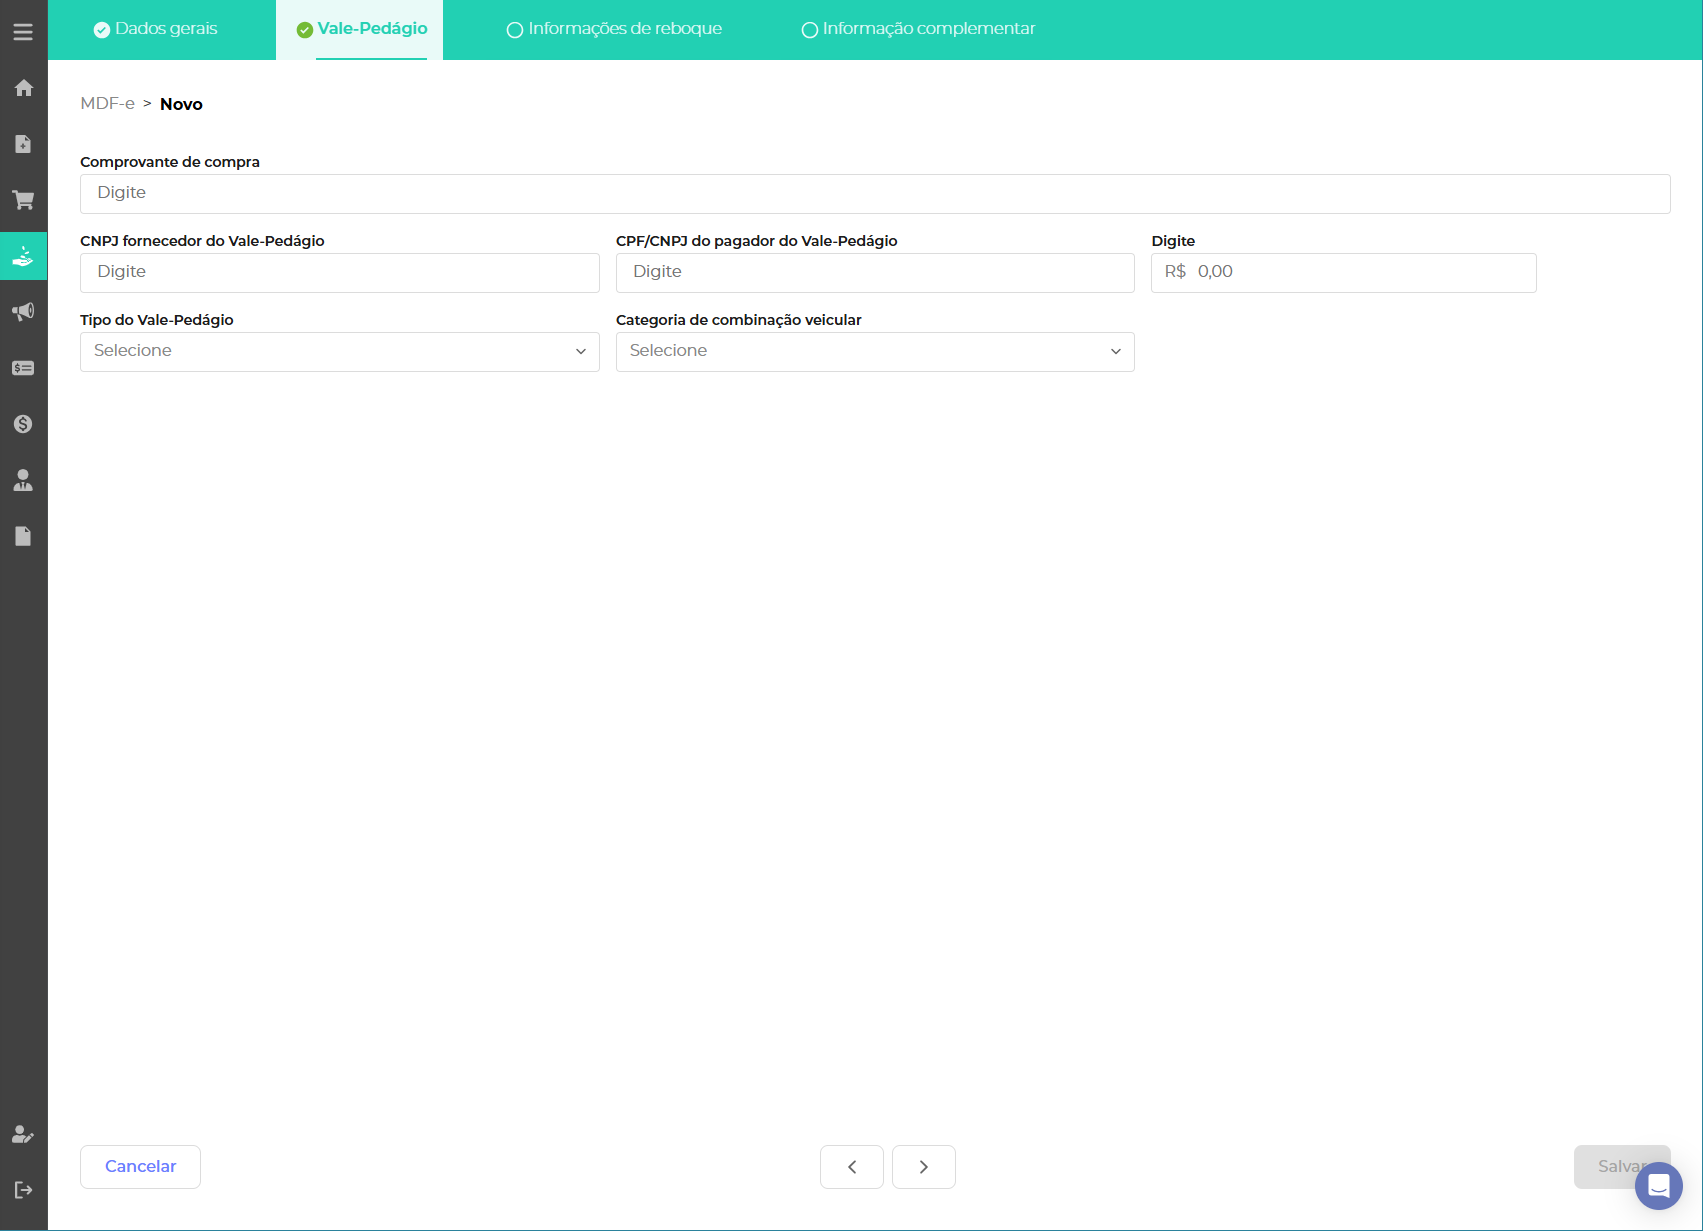Open the chat support bubble
The width and height of the screenshot is (1703, 1231).
coord(1658,1186)
